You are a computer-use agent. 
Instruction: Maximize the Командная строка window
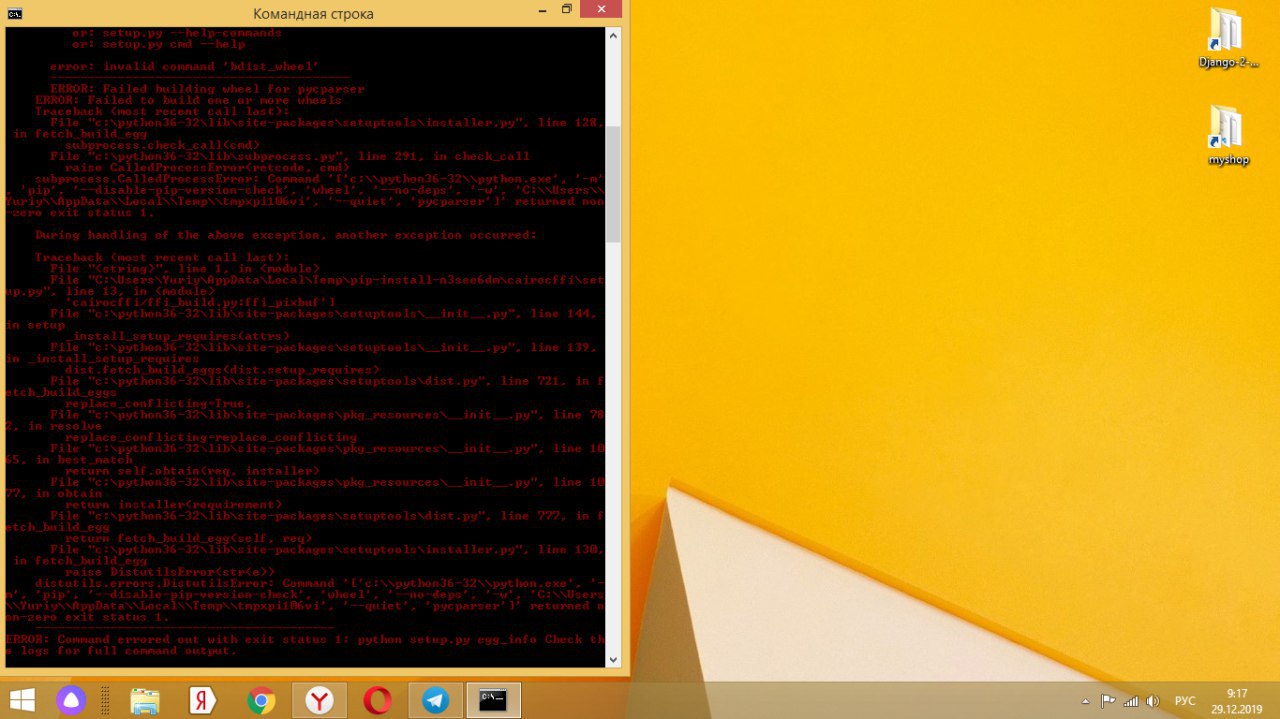point(567,10)
